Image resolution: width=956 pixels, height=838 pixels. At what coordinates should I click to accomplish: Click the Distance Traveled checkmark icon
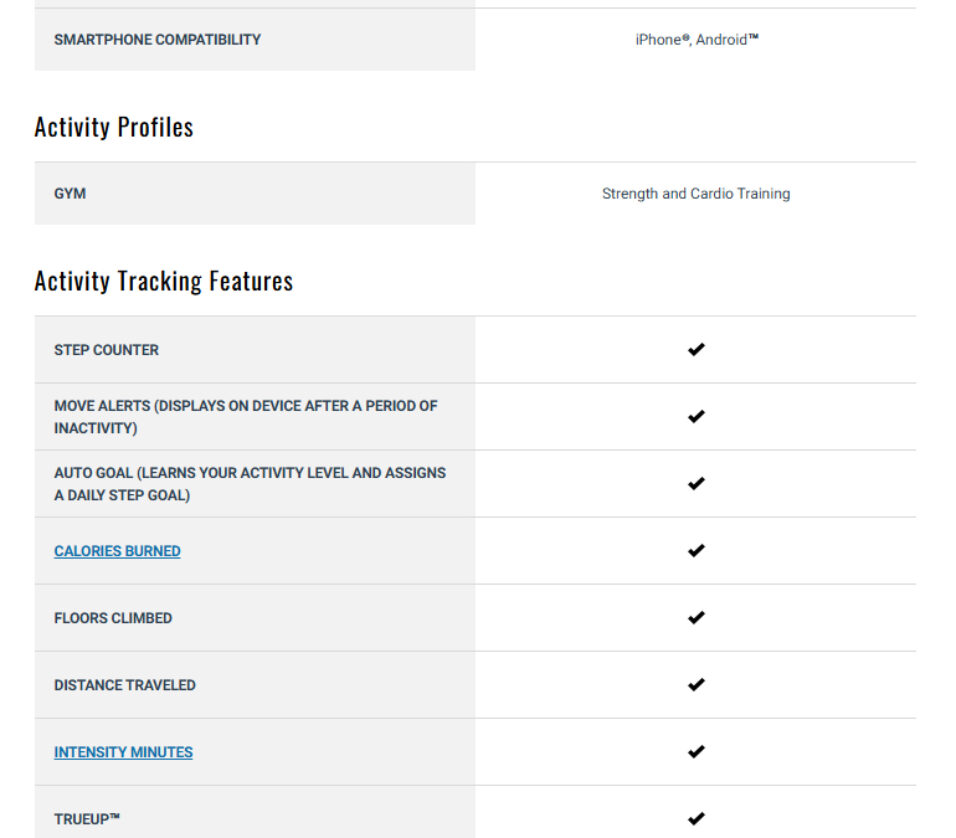696,685
